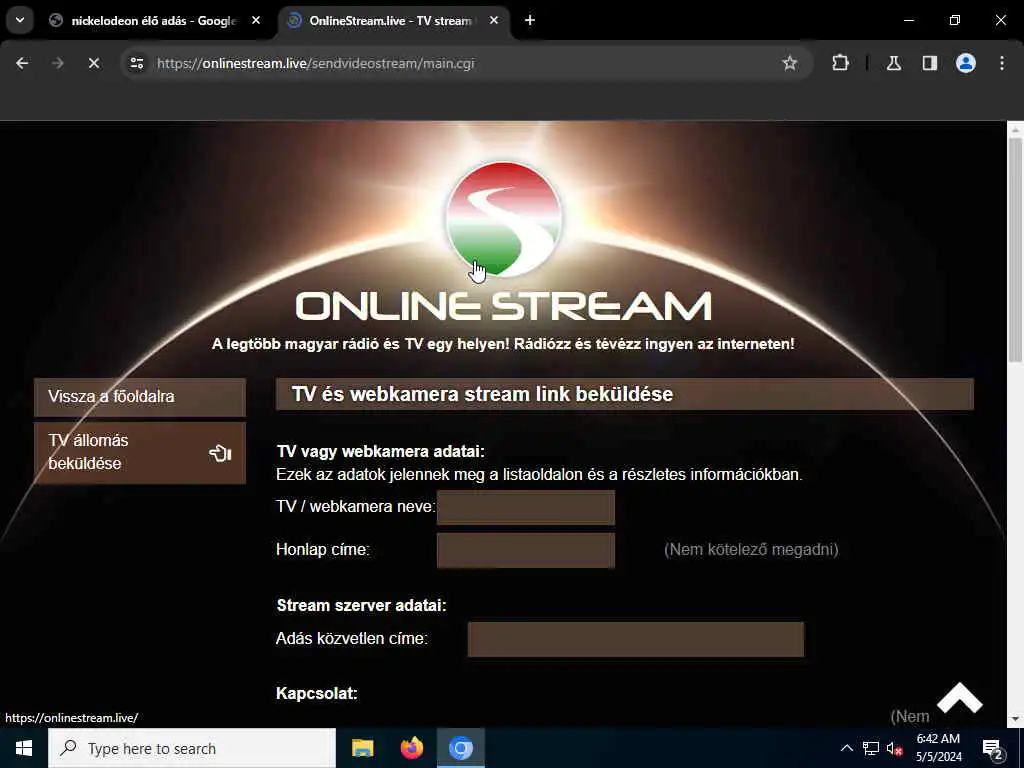Viewport: 1024px width, 768px height.
Task: Focus the Adás közvetlen címe field
Action: pos(635,639)
